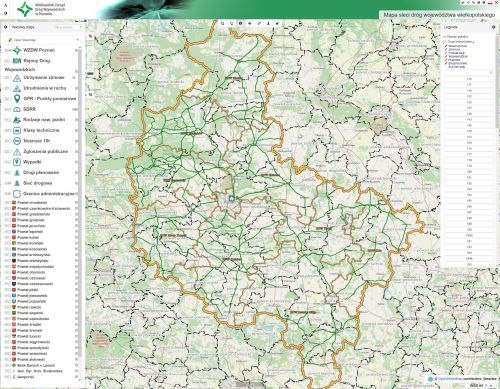Click the filter field in Warstwy mapy header

(68, 27)
